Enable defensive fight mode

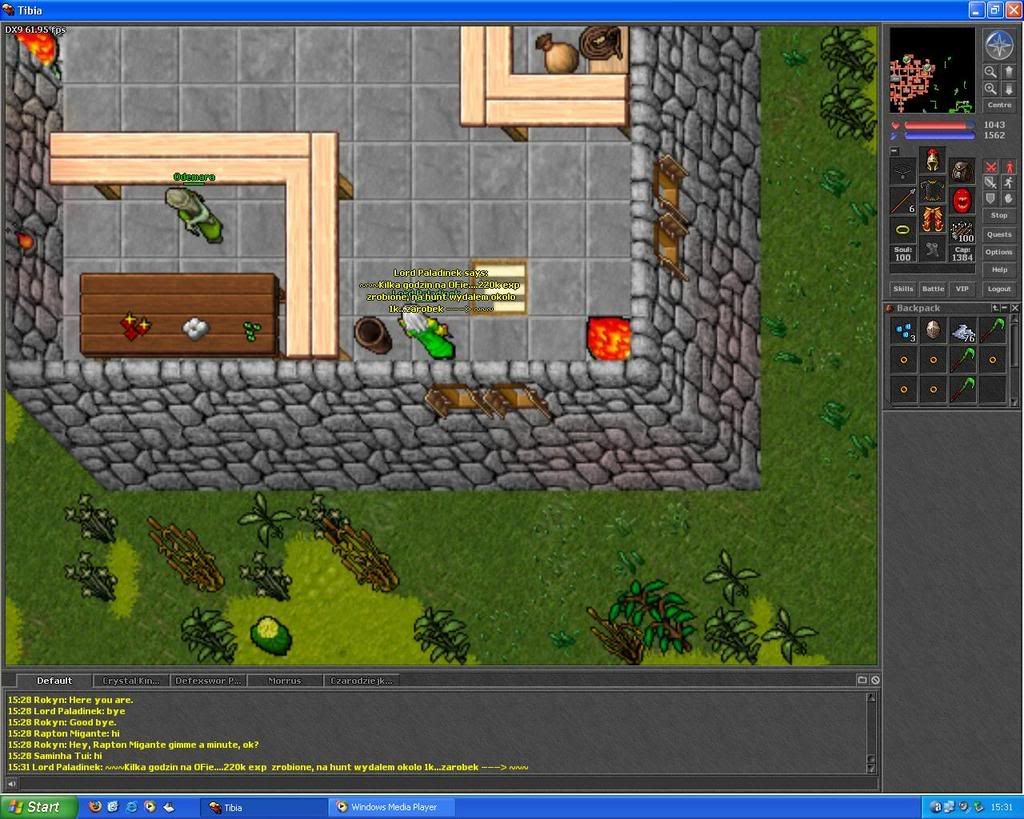(x=991, y=199)
